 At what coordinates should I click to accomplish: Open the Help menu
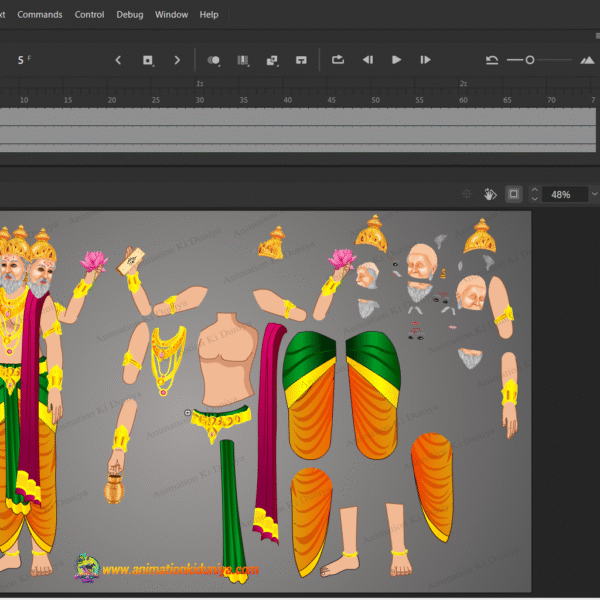click(209, 15)
